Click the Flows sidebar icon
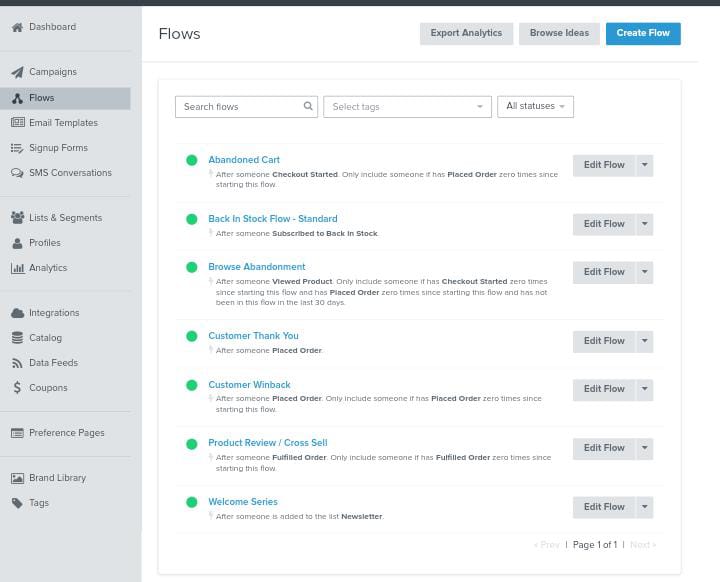Screen dimensions: 720x582 tap(17, 98)
